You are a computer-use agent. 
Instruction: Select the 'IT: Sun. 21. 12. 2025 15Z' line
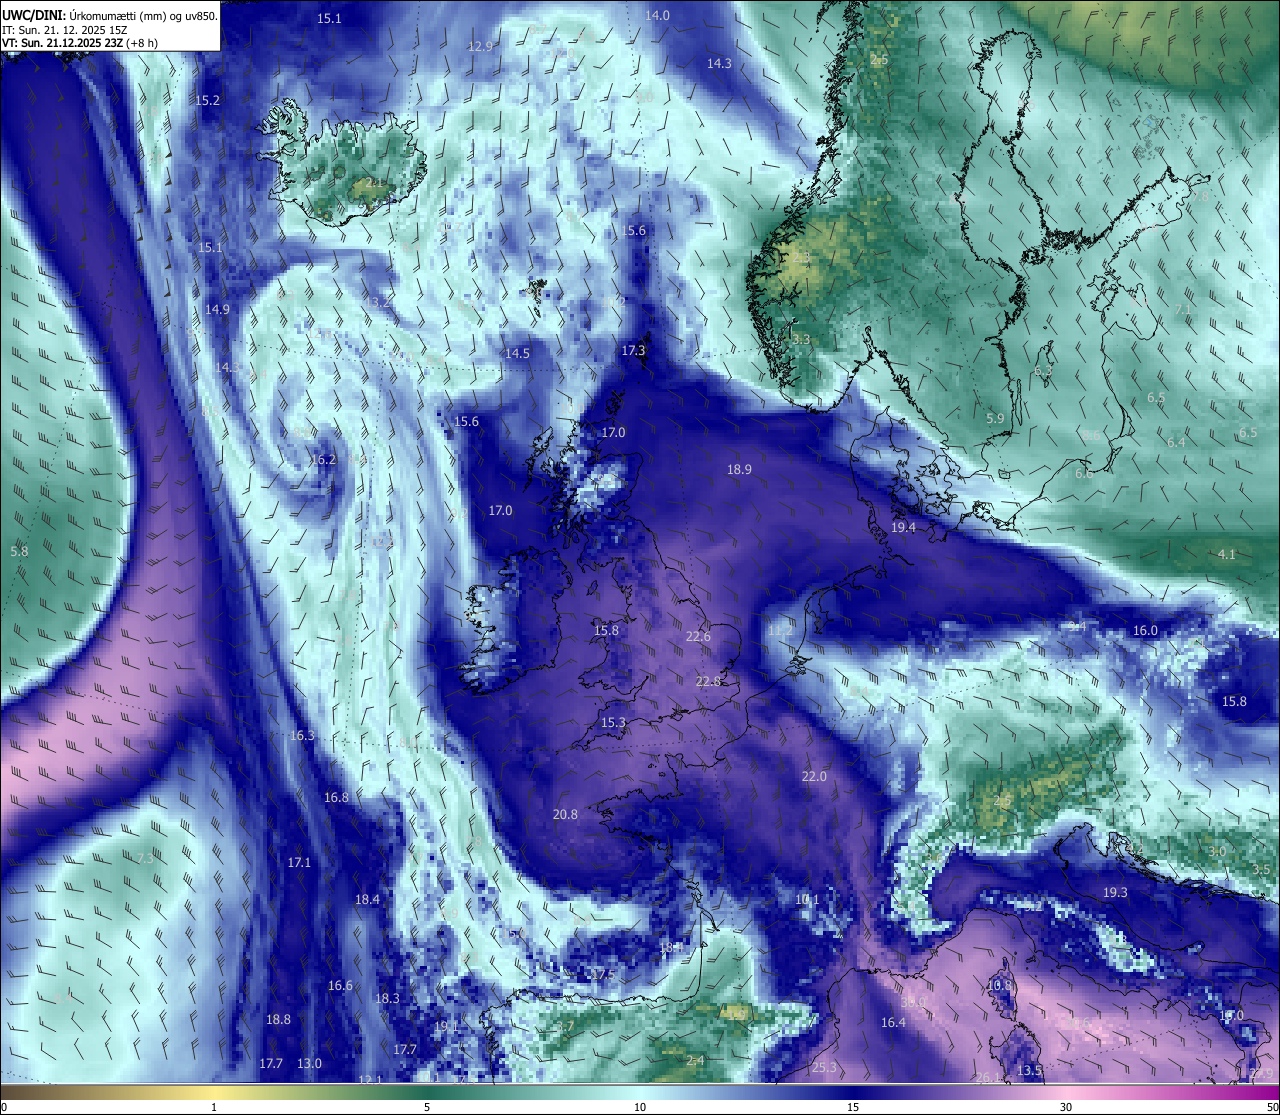tap(65, 30)
